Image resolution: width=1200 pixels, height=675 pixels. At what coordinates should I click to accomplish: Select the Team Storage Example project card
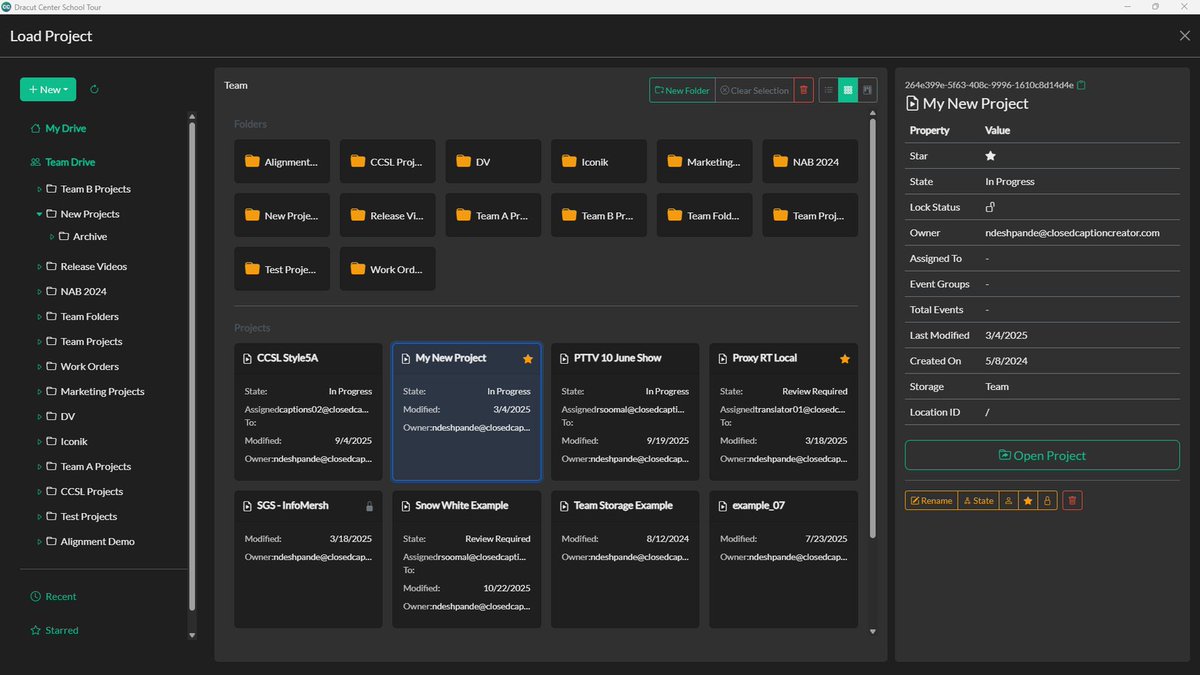coord(625,559)
